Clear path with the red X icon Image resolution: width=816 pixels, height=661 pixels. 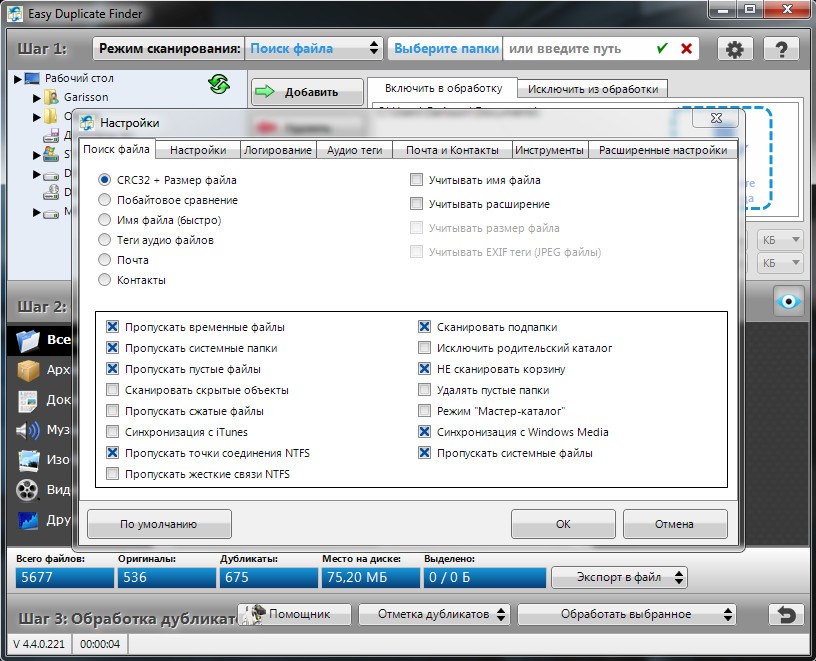[686, 48]
